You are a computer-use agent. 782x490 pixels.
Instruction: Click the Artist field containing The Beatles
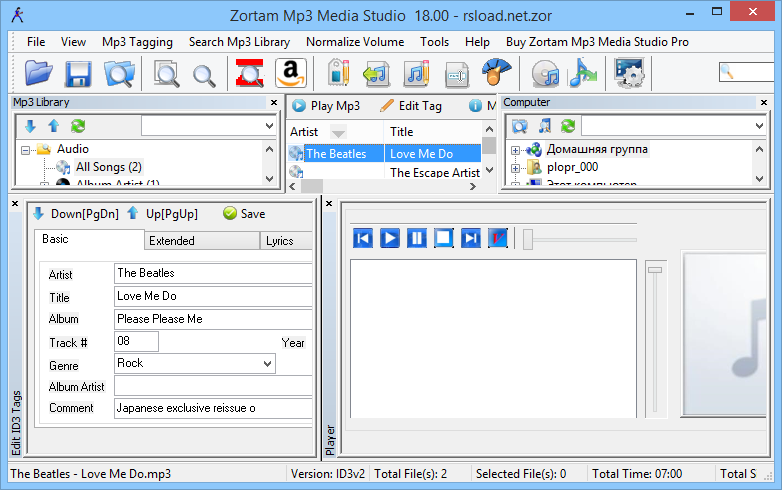click(x=213, y=274)
